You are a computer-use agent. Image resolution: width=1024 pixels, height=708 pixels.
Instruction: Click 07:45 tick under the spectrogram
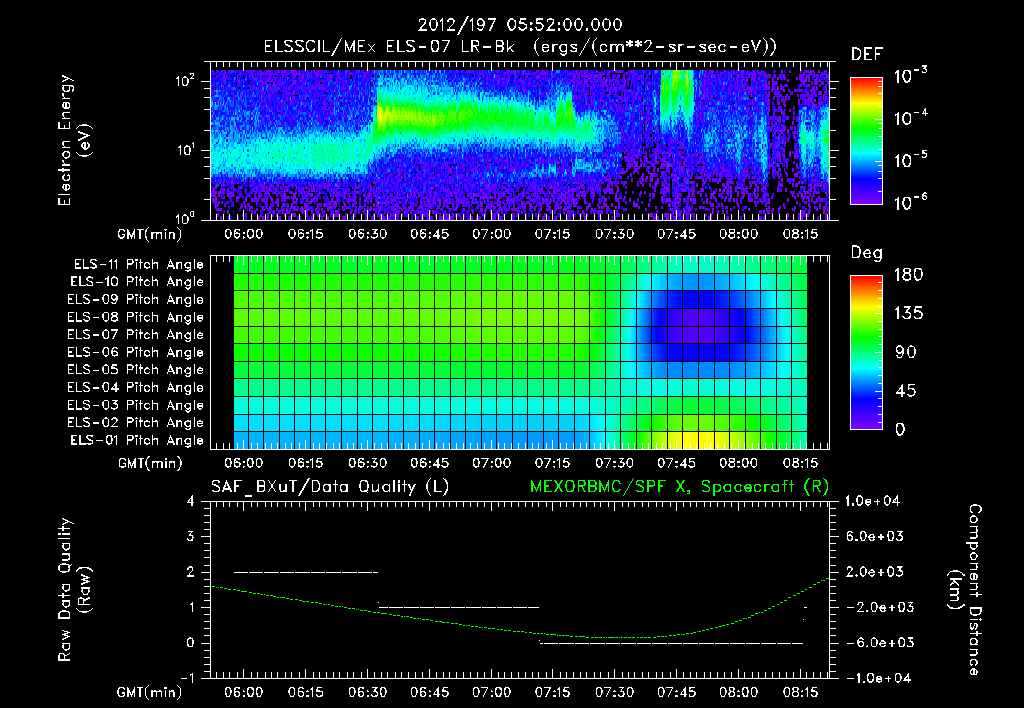[676, 234]
